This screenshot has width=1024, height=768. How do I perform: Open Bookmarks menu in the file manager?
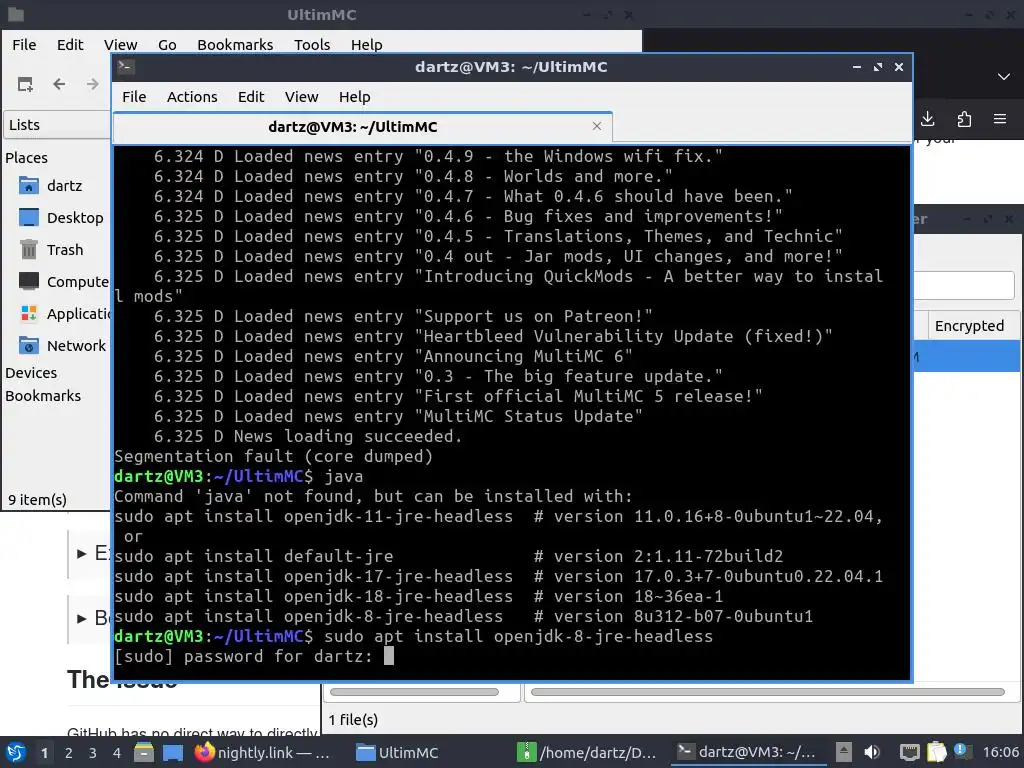[235, 44]
